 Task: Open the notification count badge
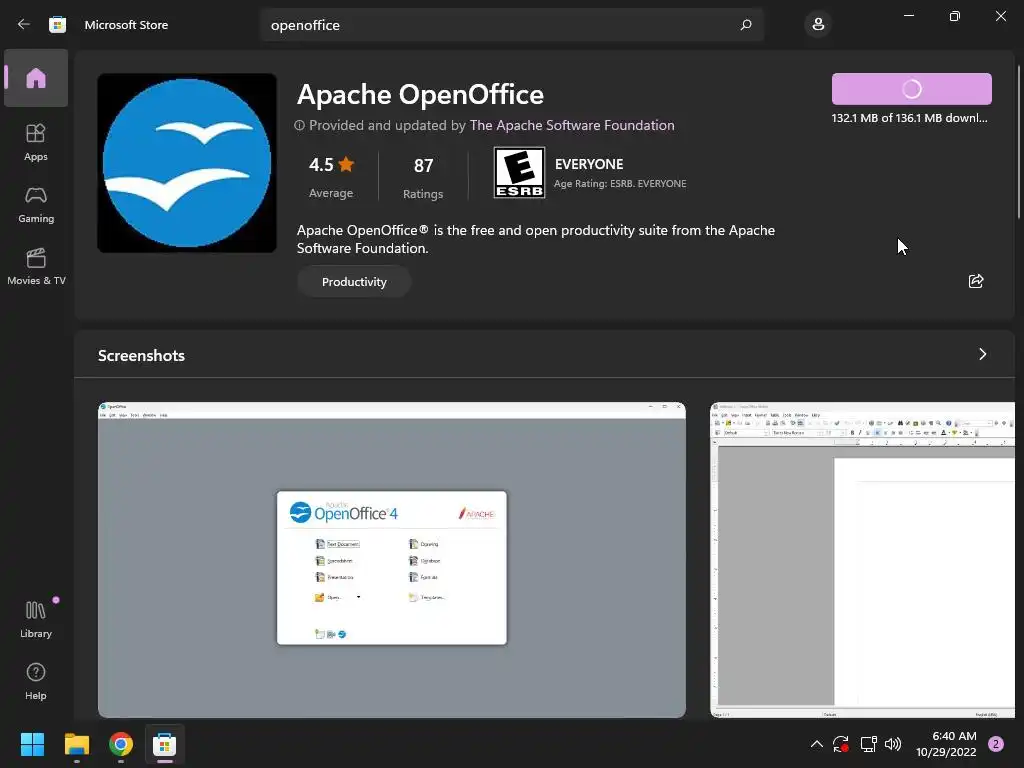(996, 744)
